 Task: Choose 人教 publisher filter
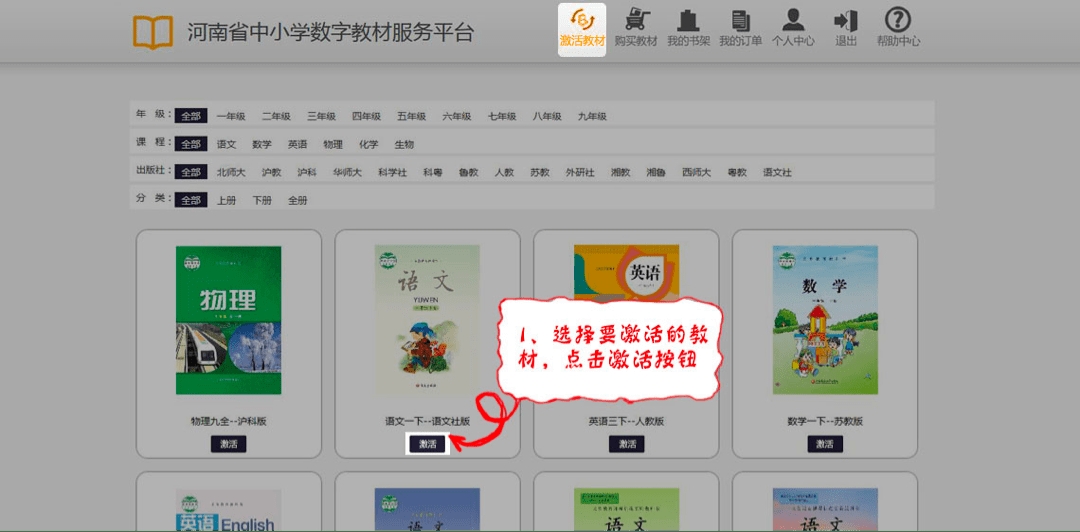click(x=504, y=172)
